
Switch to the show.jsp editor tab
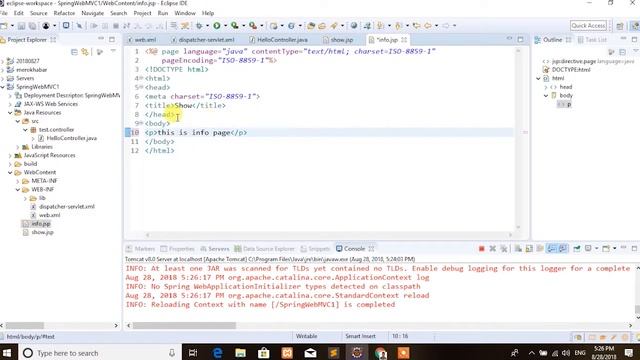click(x=338, y=40)
